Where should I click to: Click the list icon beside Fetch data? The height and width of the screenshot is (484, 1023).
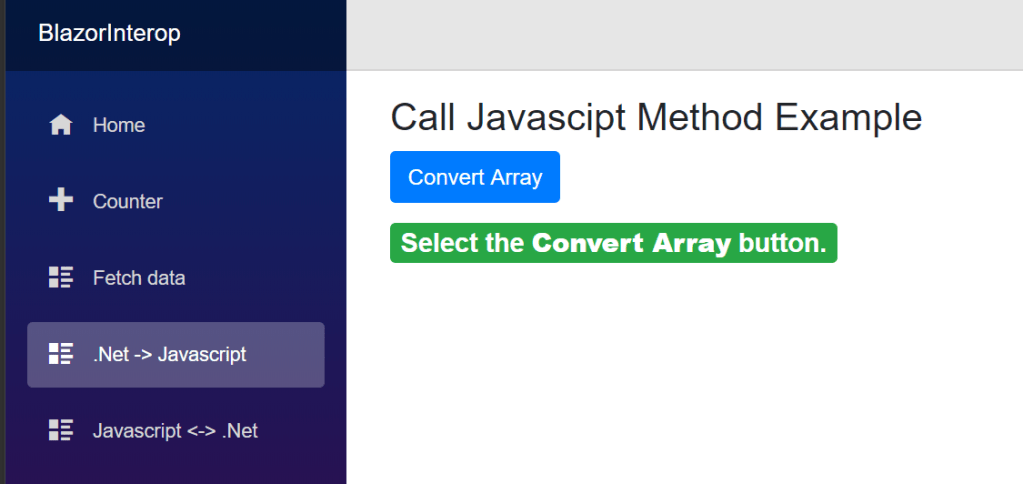point(61,278)
